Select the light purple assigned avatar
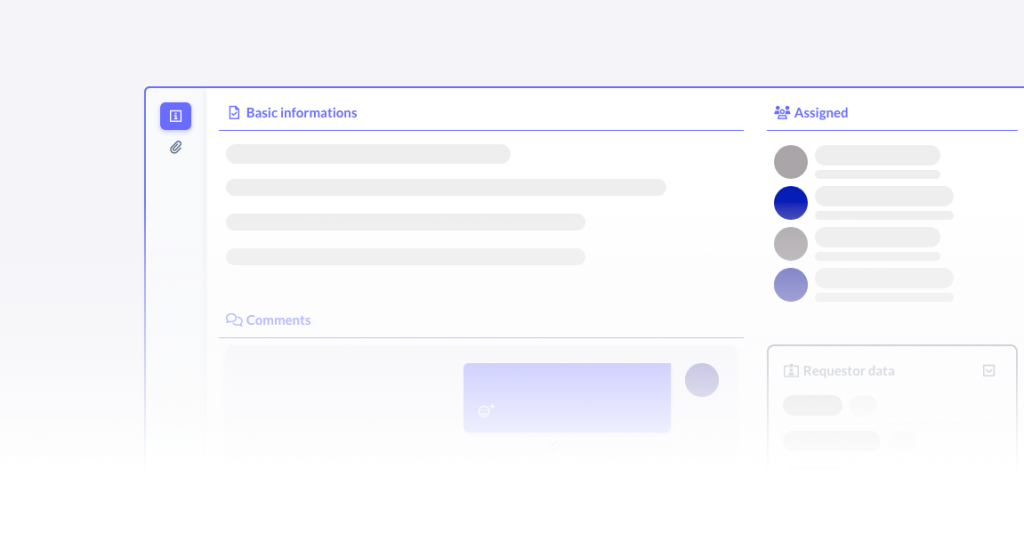This screenshot has height=542, width=1024. [x=791, y=285]
